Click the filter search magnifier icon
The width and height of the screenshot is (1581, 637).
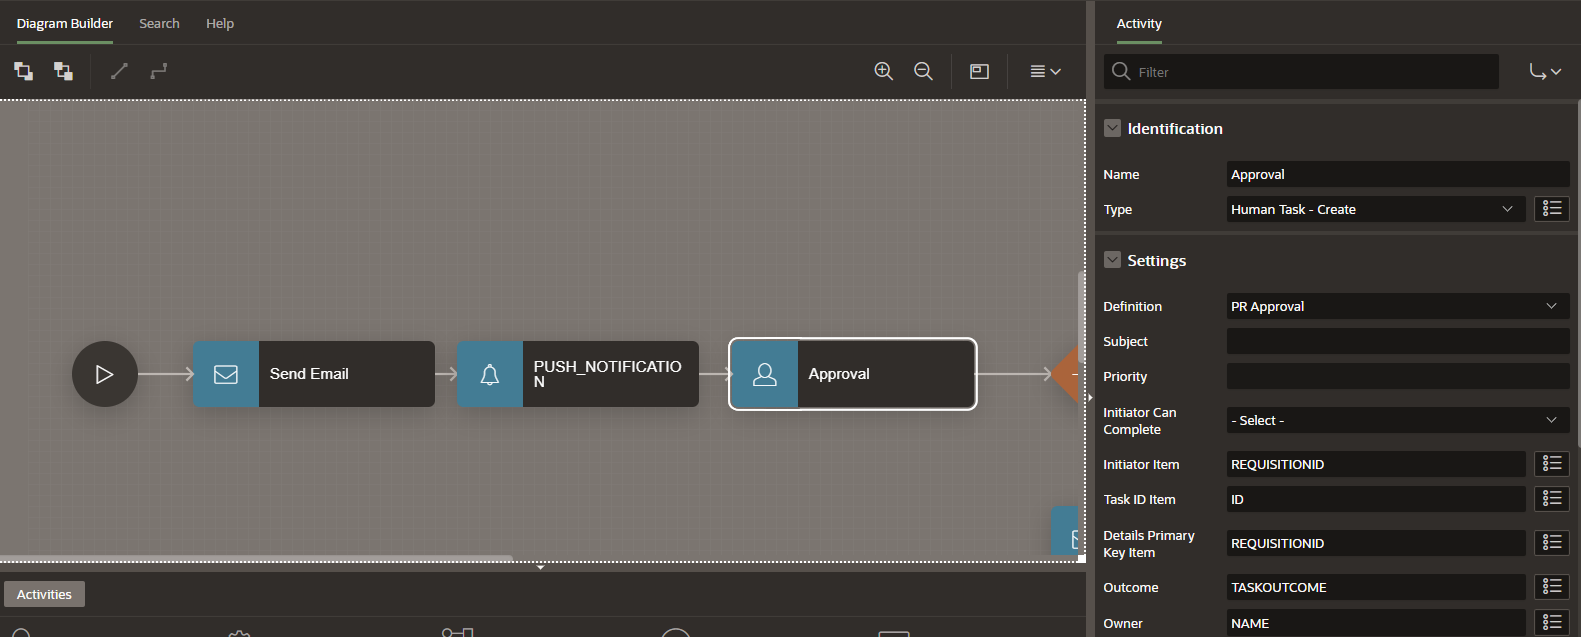1121,72
